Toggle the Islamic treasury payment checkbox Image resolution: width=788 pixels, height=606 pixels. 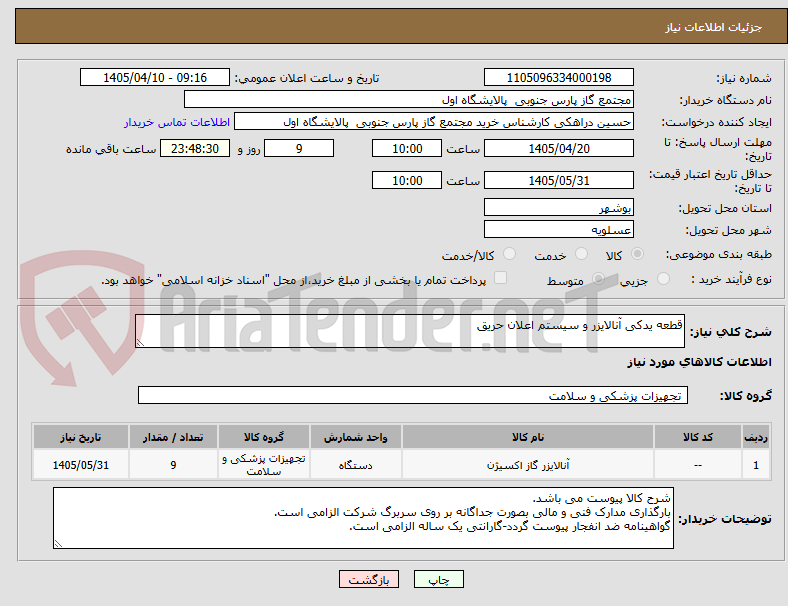pyautogui.click(x=501, y=278)
